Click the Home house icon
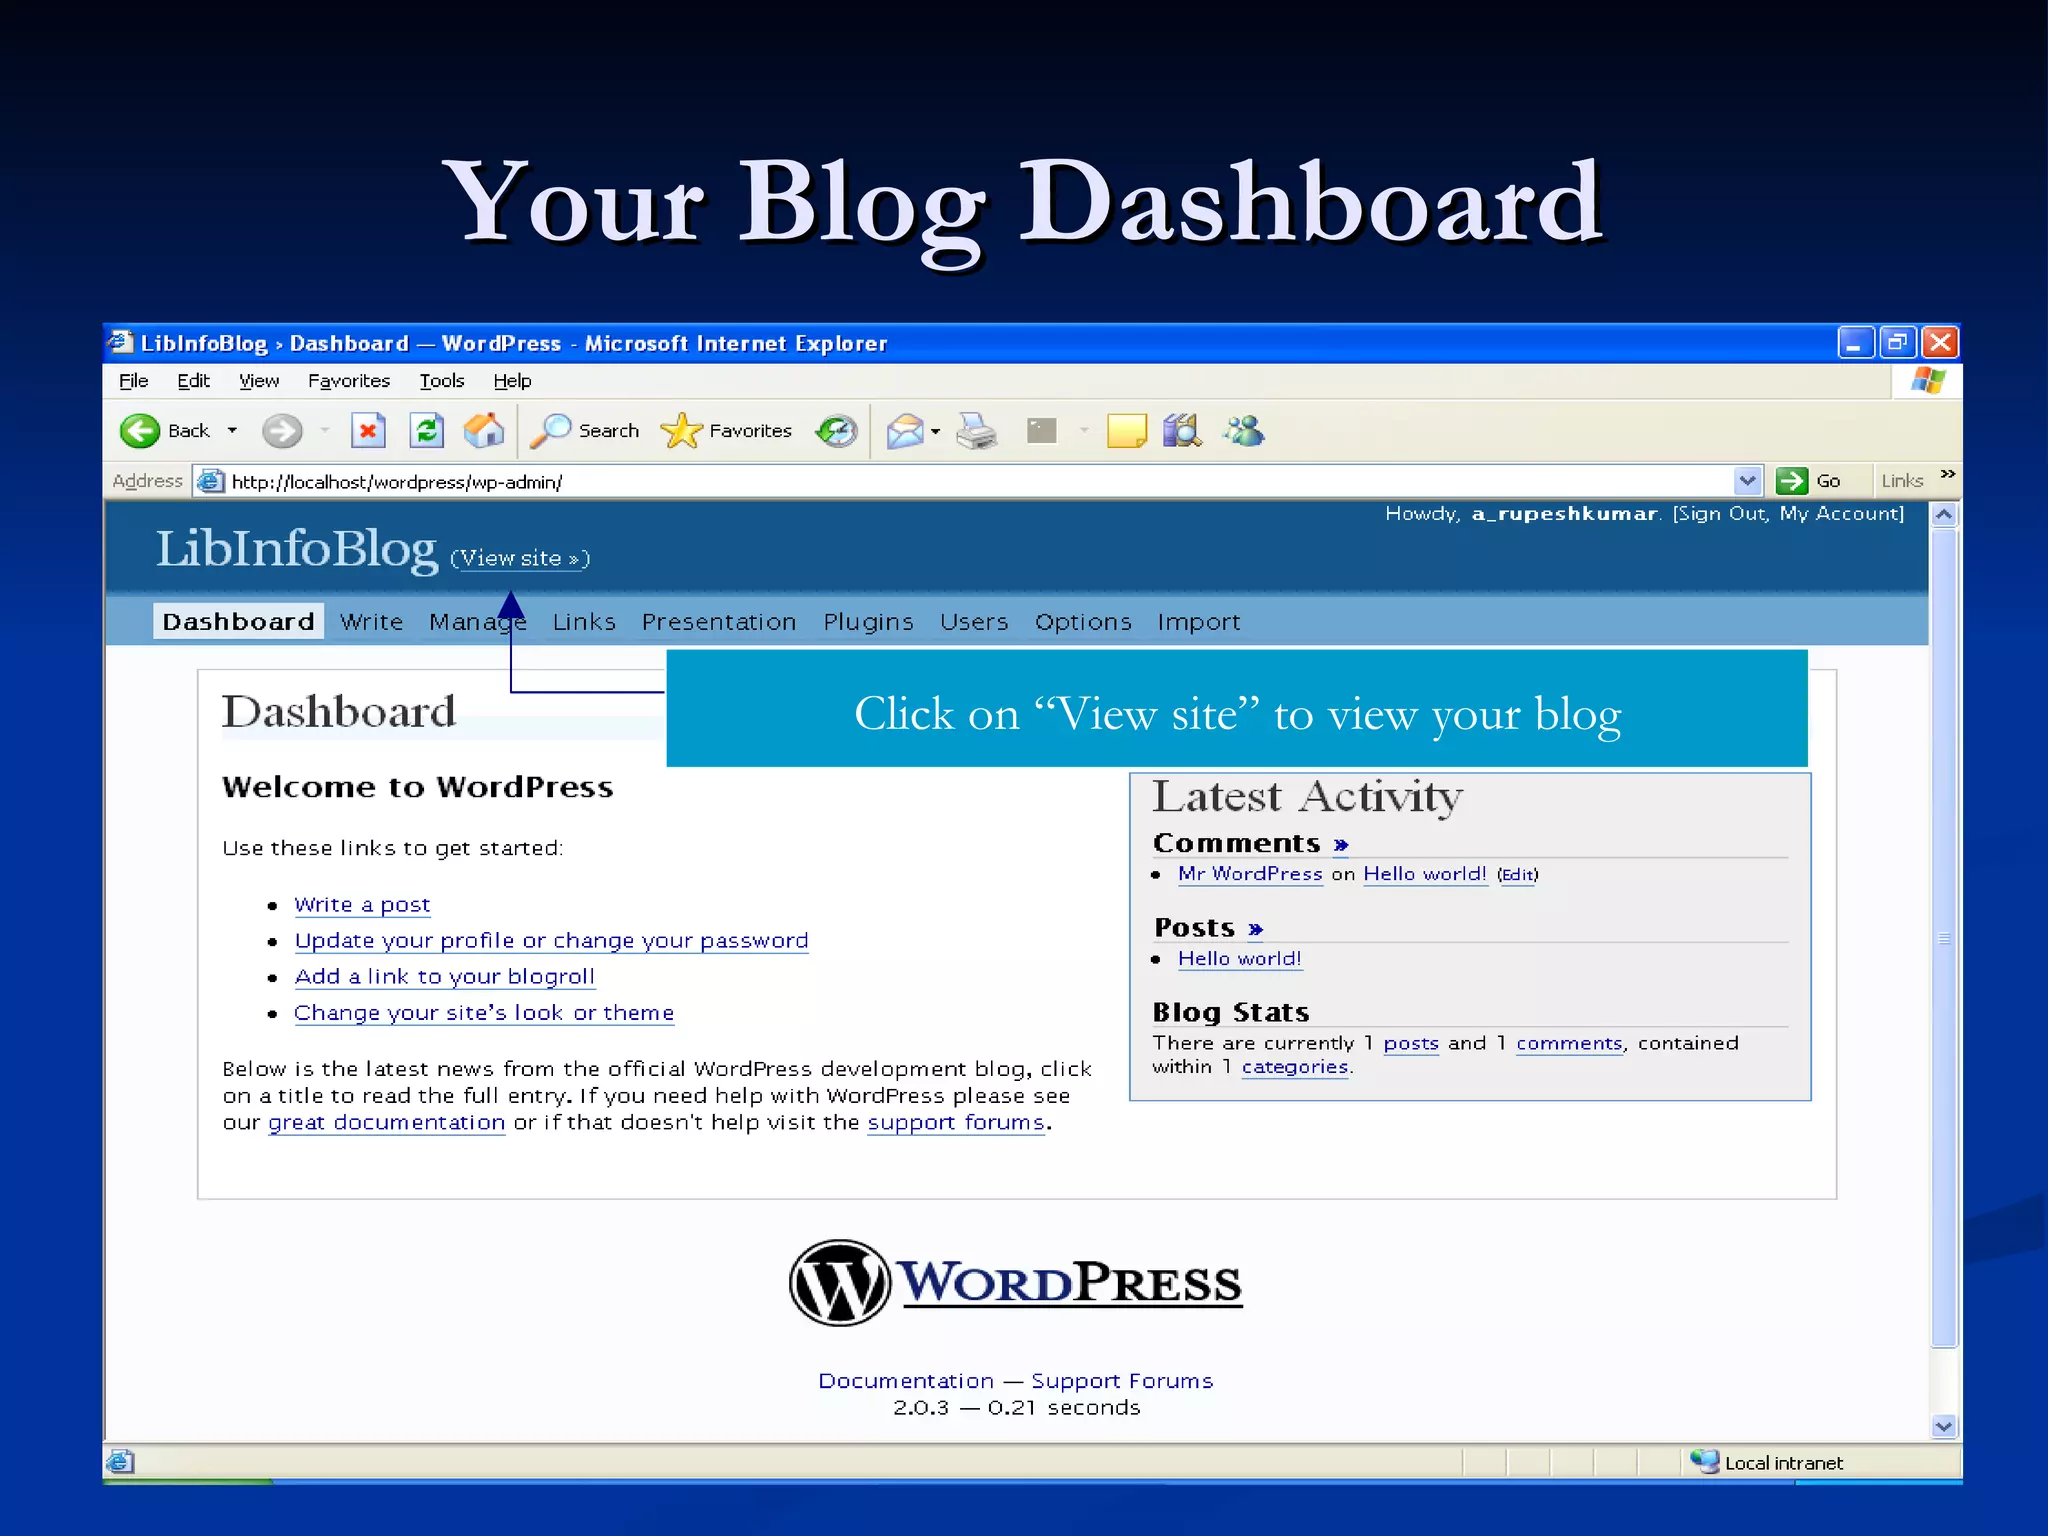 click(x=484, y=431)
